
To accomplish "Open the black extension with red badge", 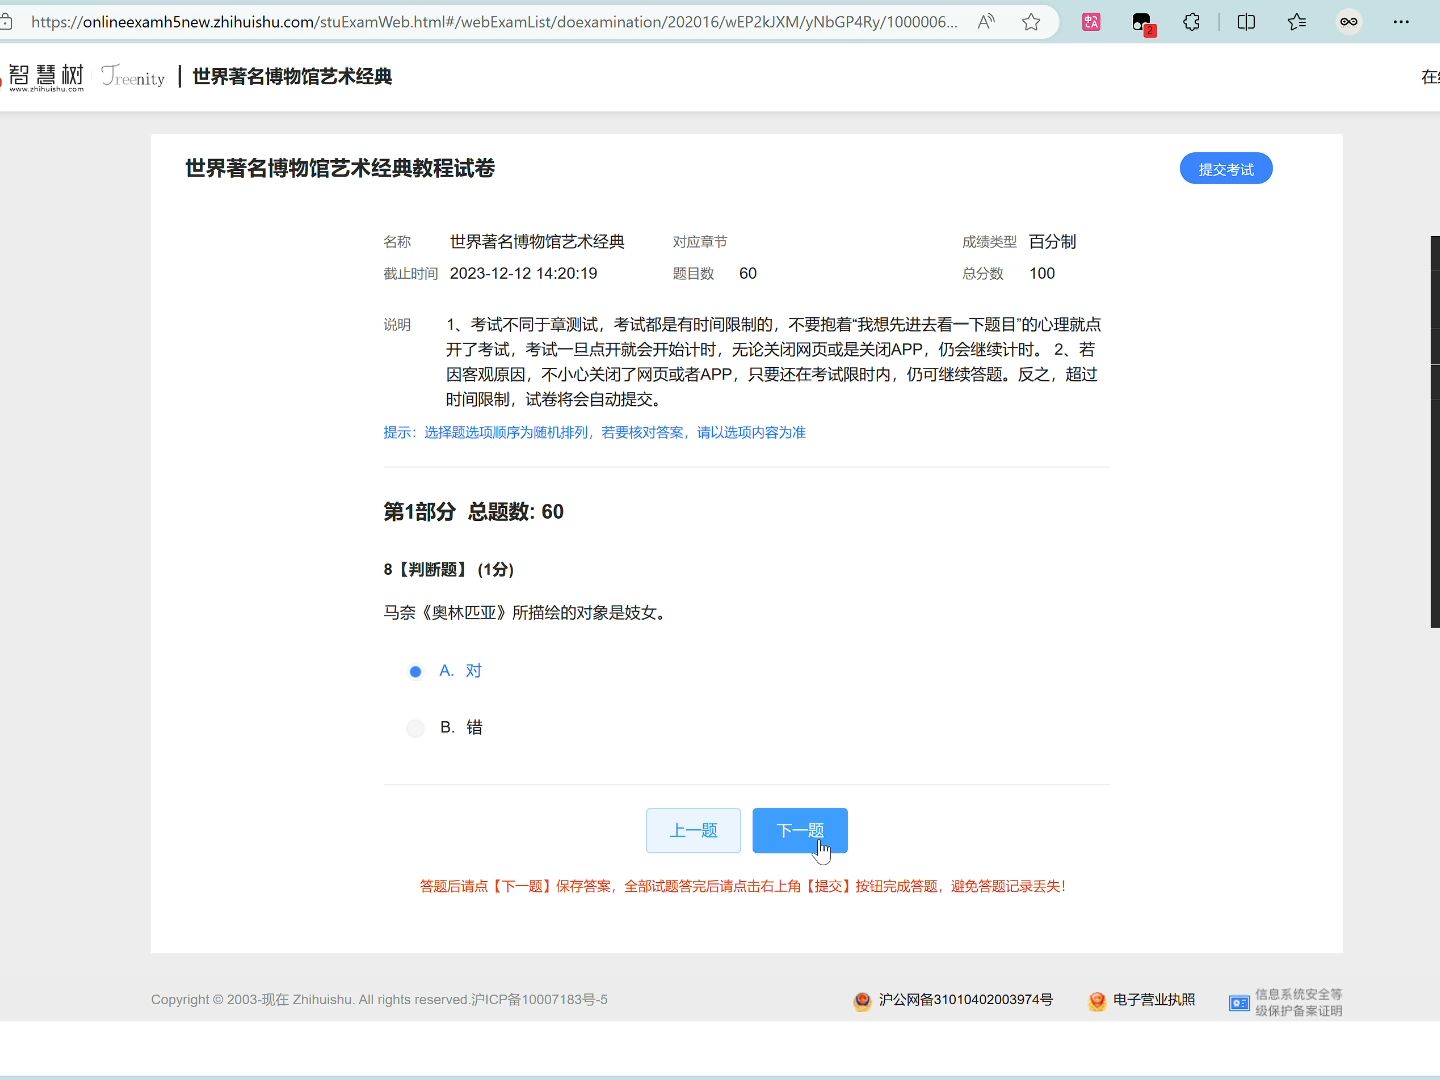I will click(x=1142, y=22).
